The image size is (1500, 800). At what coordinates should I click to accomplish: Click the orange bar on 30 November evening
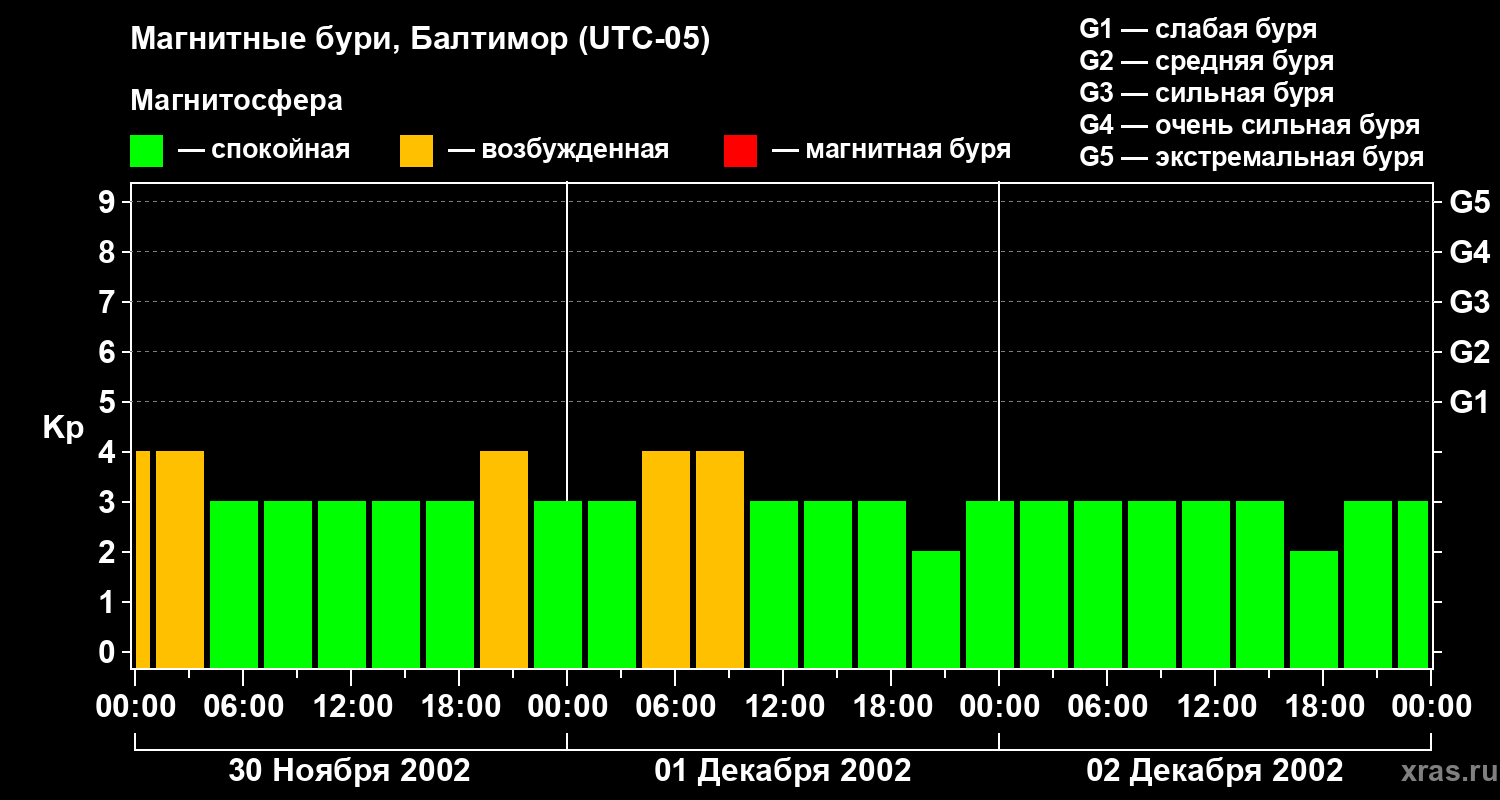(504, 559)
